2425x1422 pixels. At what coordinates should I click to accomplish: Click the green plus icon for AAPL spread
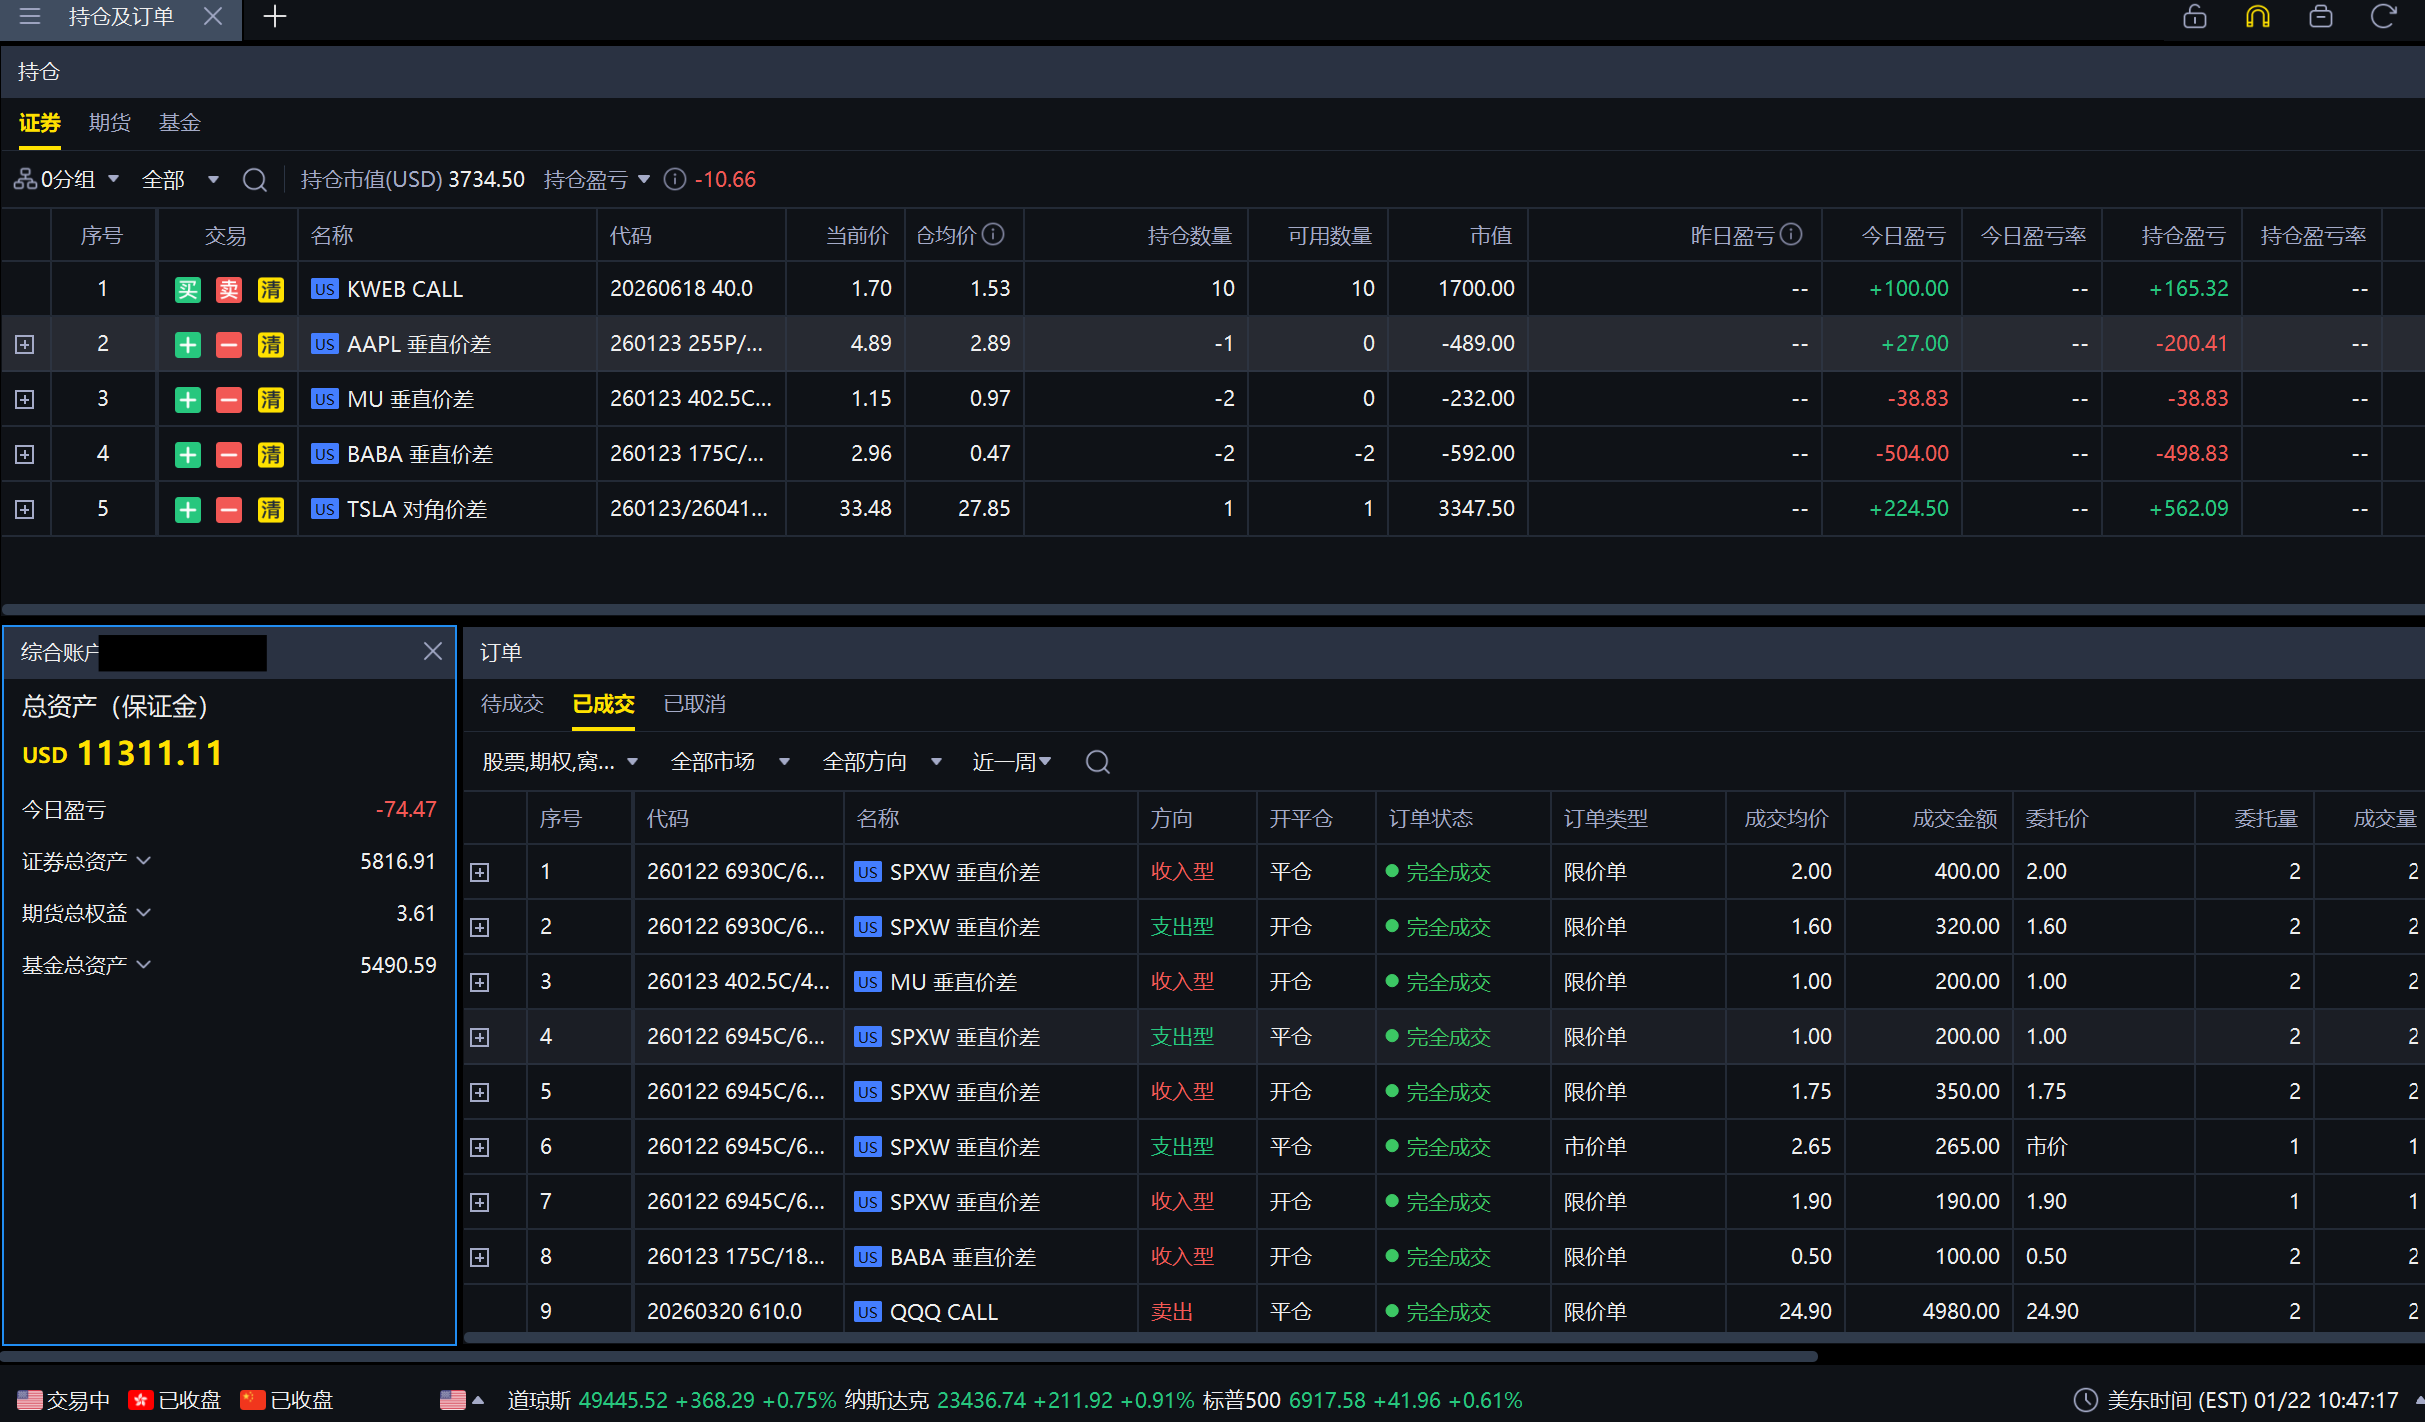(188, 345)
